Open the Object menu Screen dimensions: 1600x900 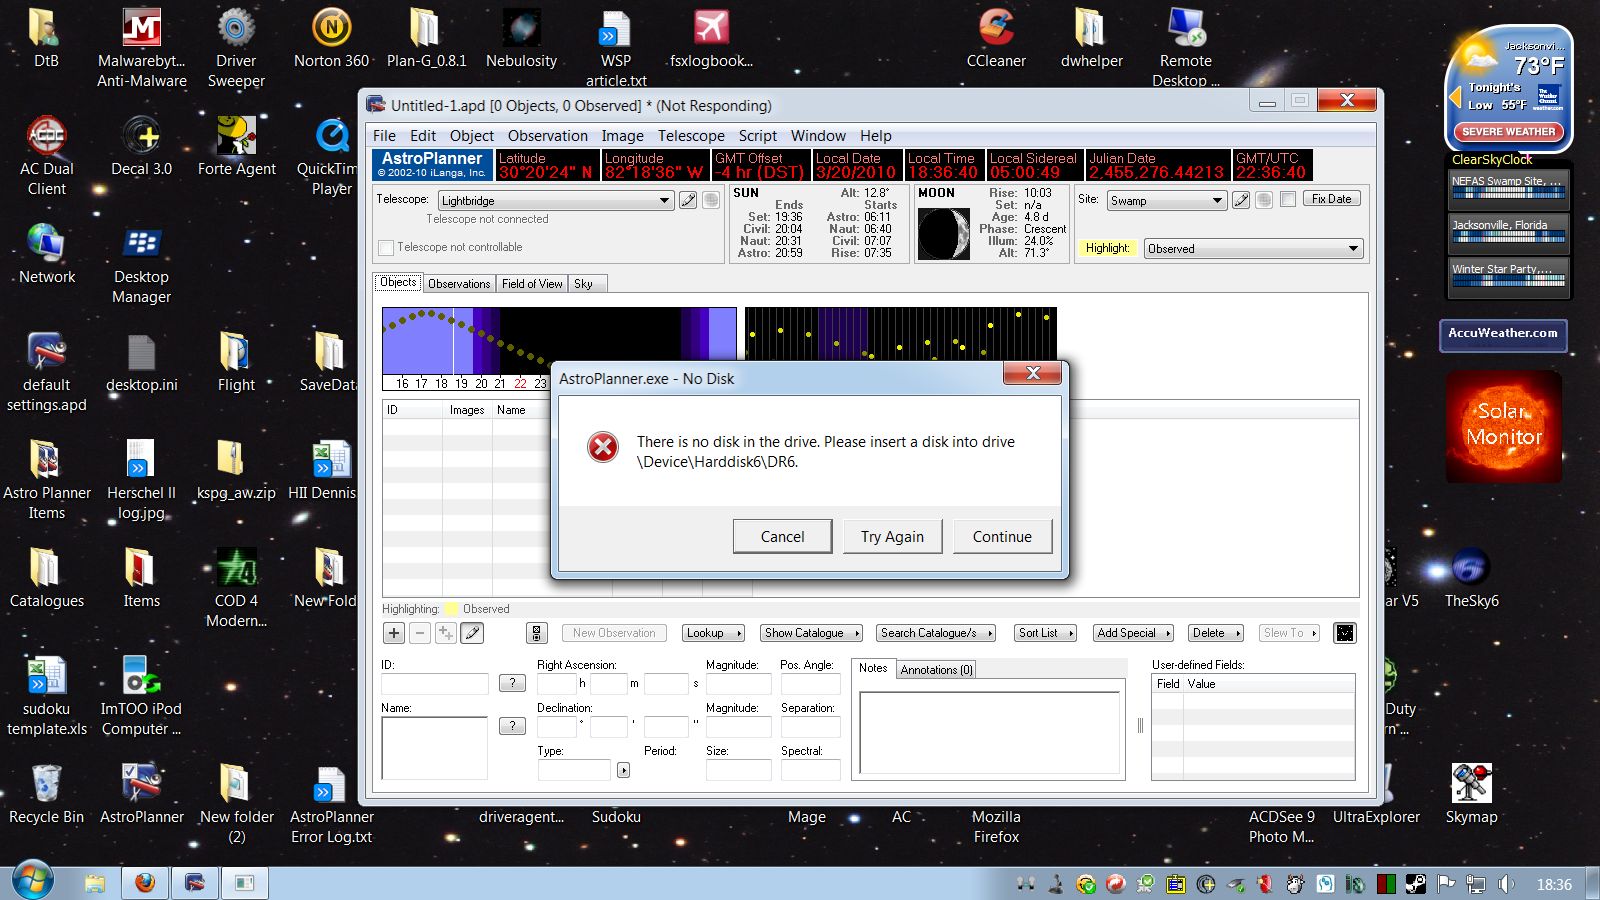471,136
